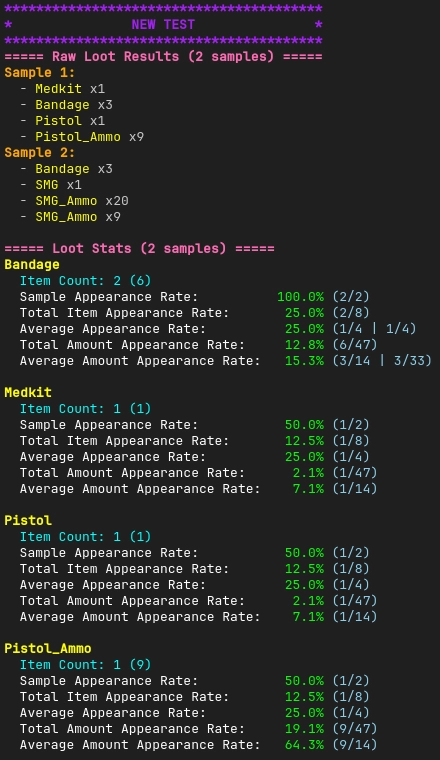The image size is (440, 760).
Task: Click Bandage's "Total Amount Appearance Rate:" label
Action: coord(132,344)
